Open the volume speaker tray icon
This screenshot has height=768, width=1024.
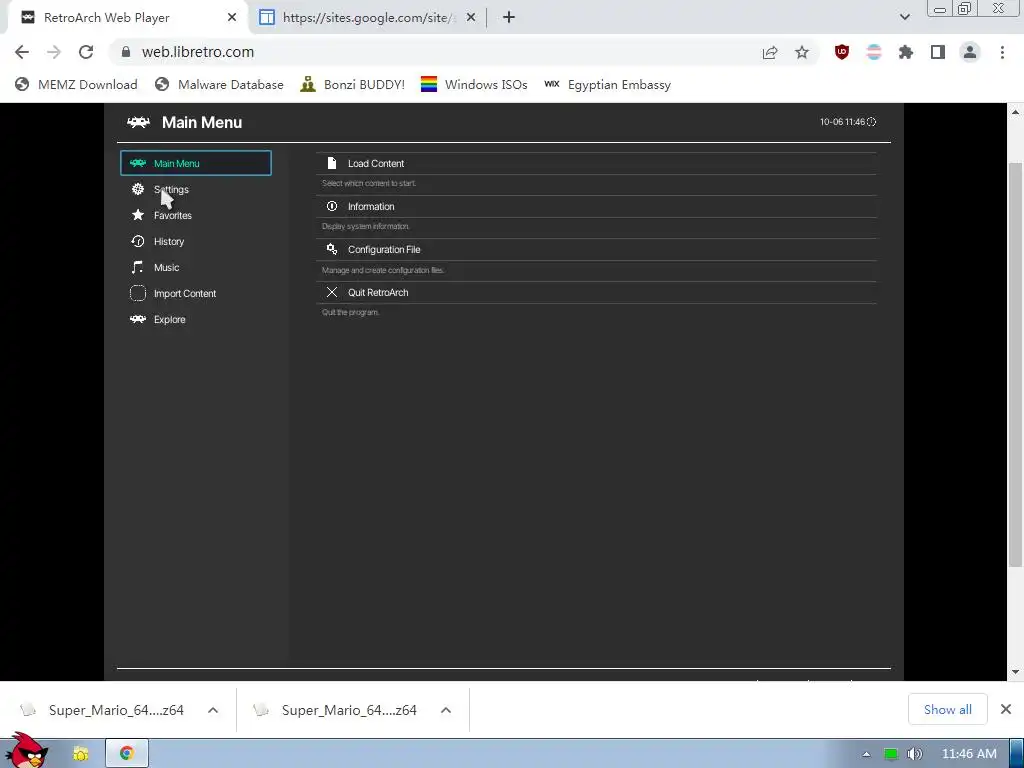(x=914, y=754)
